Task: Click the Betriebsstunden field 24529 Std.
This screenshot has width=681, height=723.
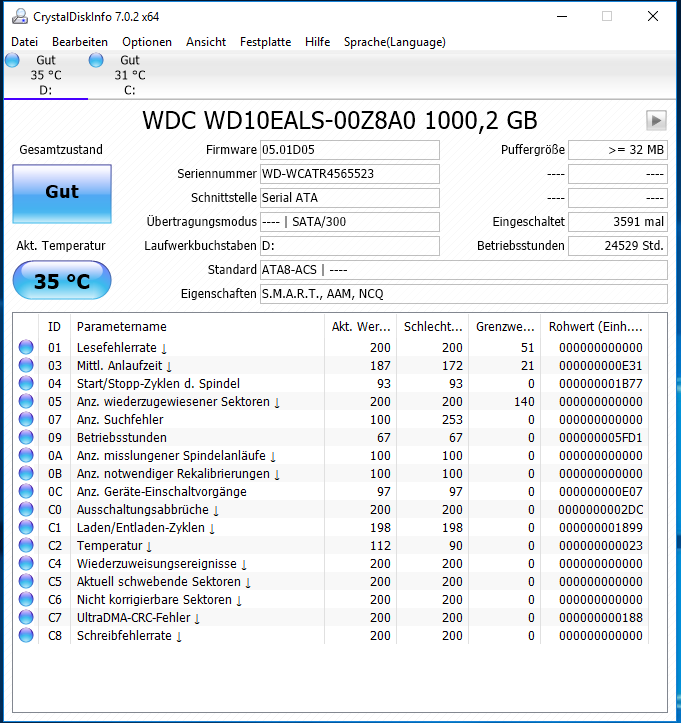Action: [x=618, y=246]
